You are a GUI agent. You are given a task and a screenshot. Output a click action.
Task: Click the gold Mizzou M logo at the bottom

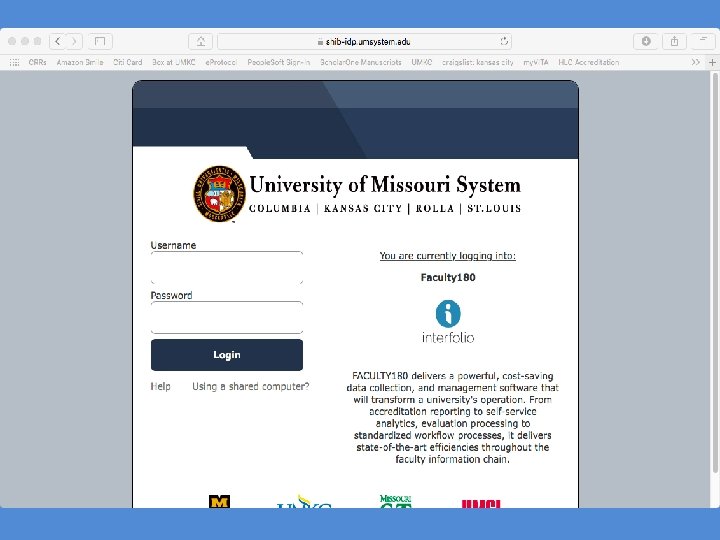[x=219, y=501]
